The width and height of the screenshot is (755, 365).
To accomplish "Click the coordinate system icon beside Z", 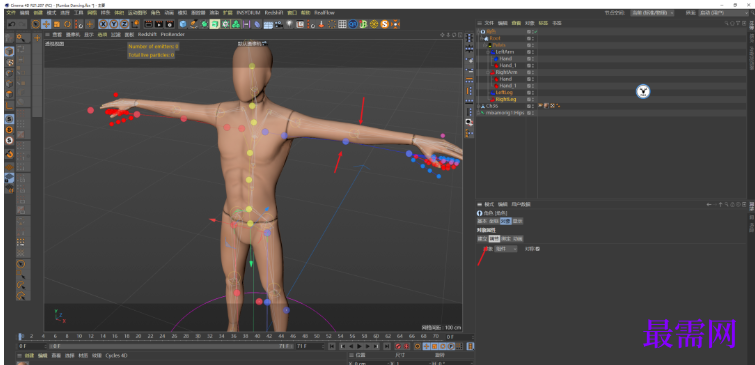I will (x=136, y=24).
